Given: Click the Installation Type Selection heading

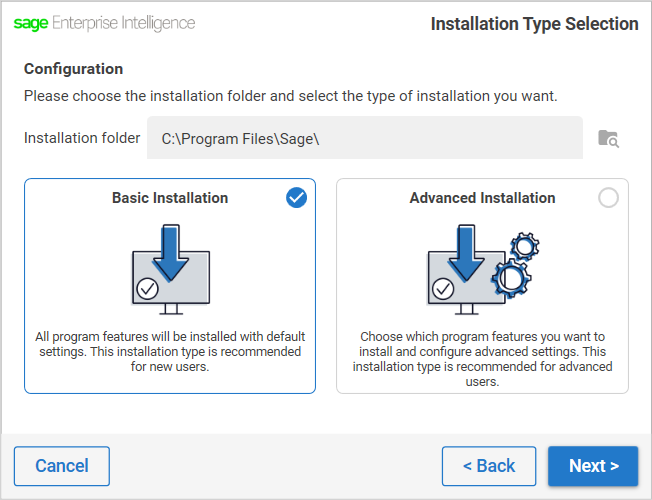Looking at the screenshot, I should pos(534,24).
